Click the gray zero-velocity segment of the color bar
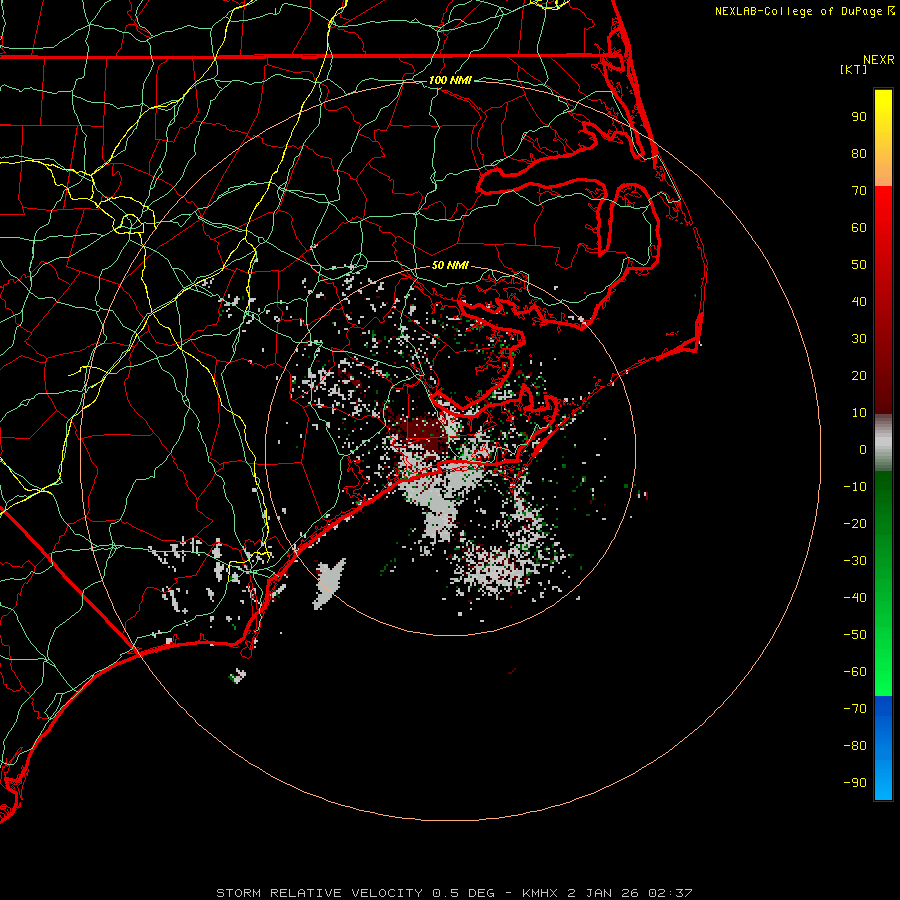 [x=883, y=442]
